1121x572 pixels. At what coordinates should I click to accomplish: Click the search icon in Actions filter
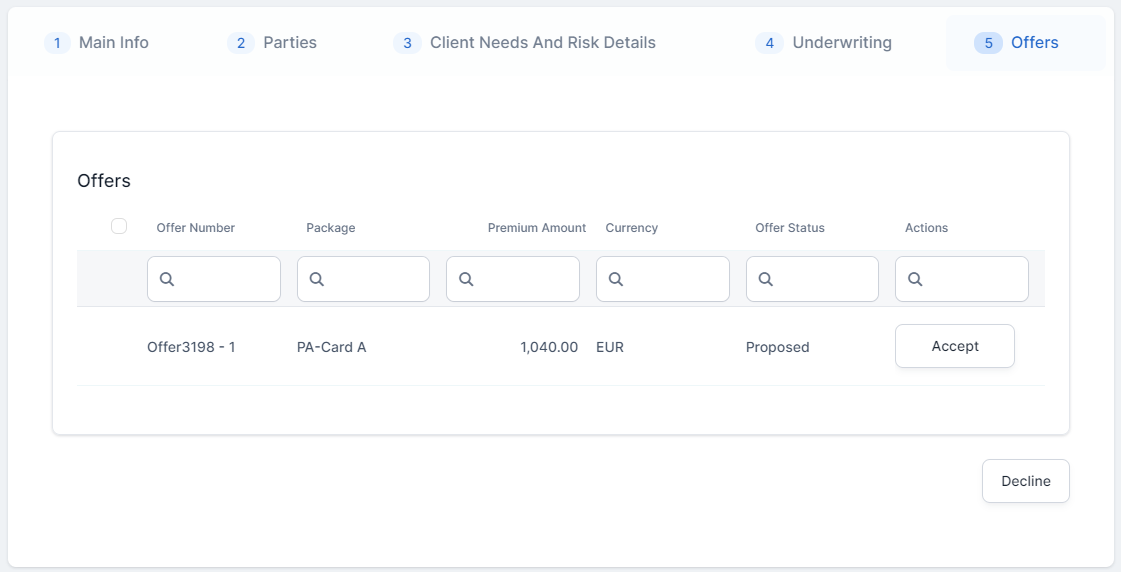[x=915, y=279]
